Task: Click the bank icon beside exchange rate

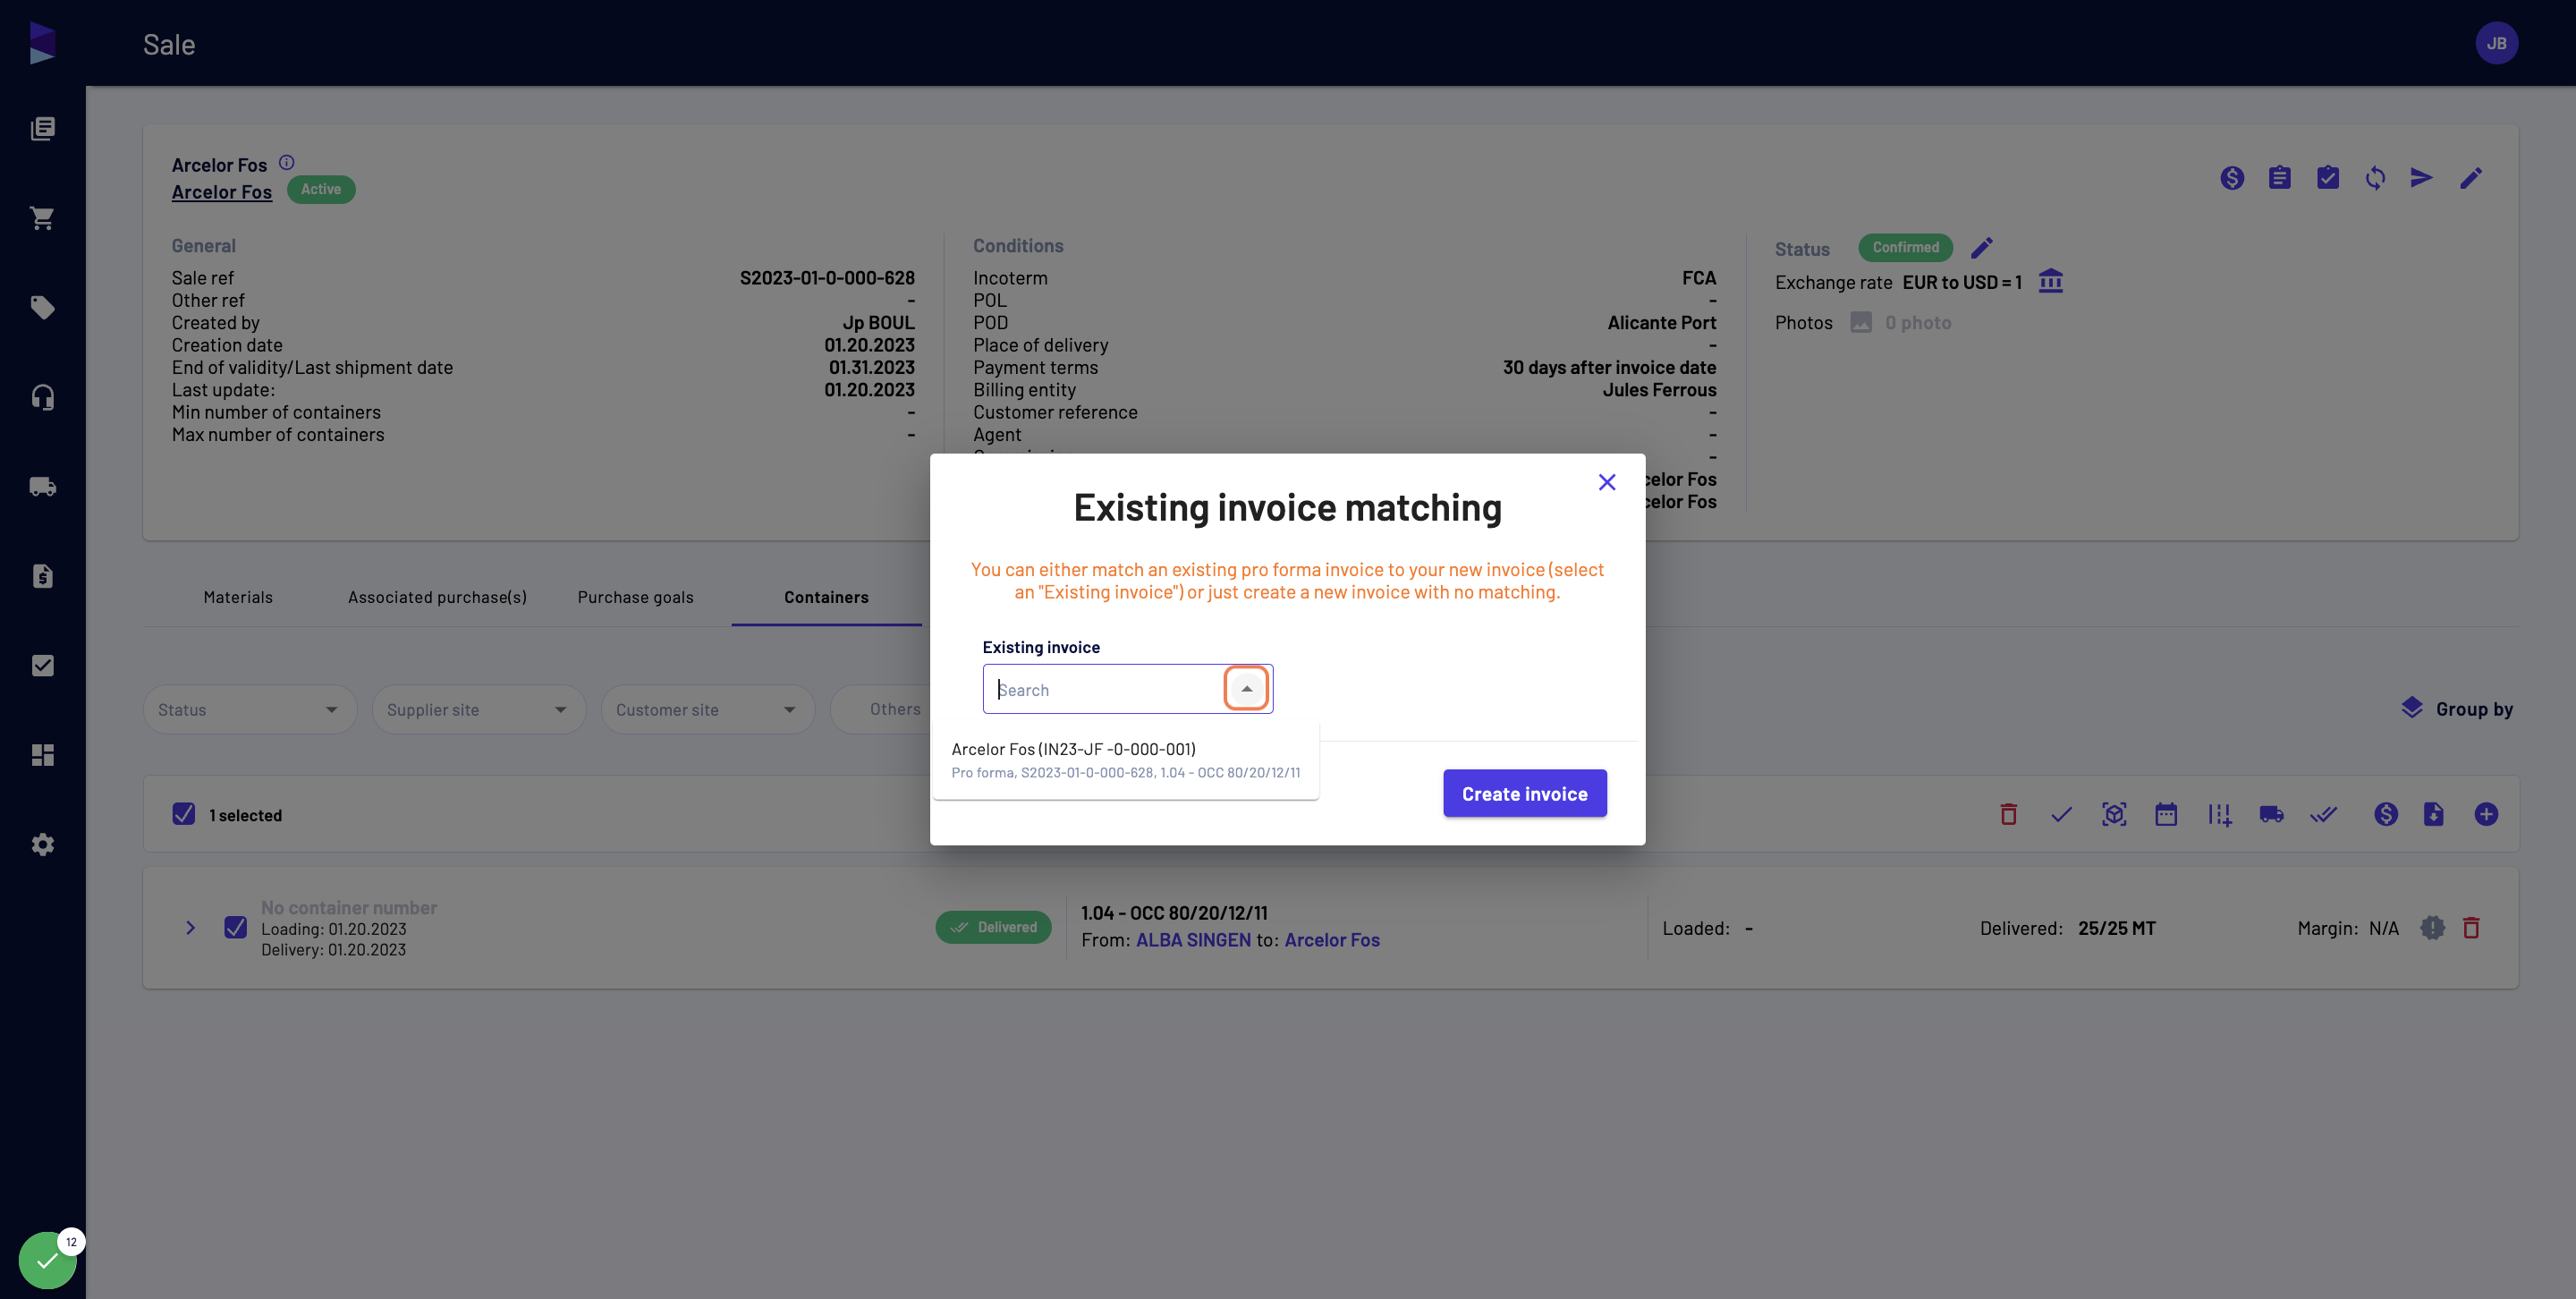Action: pos(2051,281)
